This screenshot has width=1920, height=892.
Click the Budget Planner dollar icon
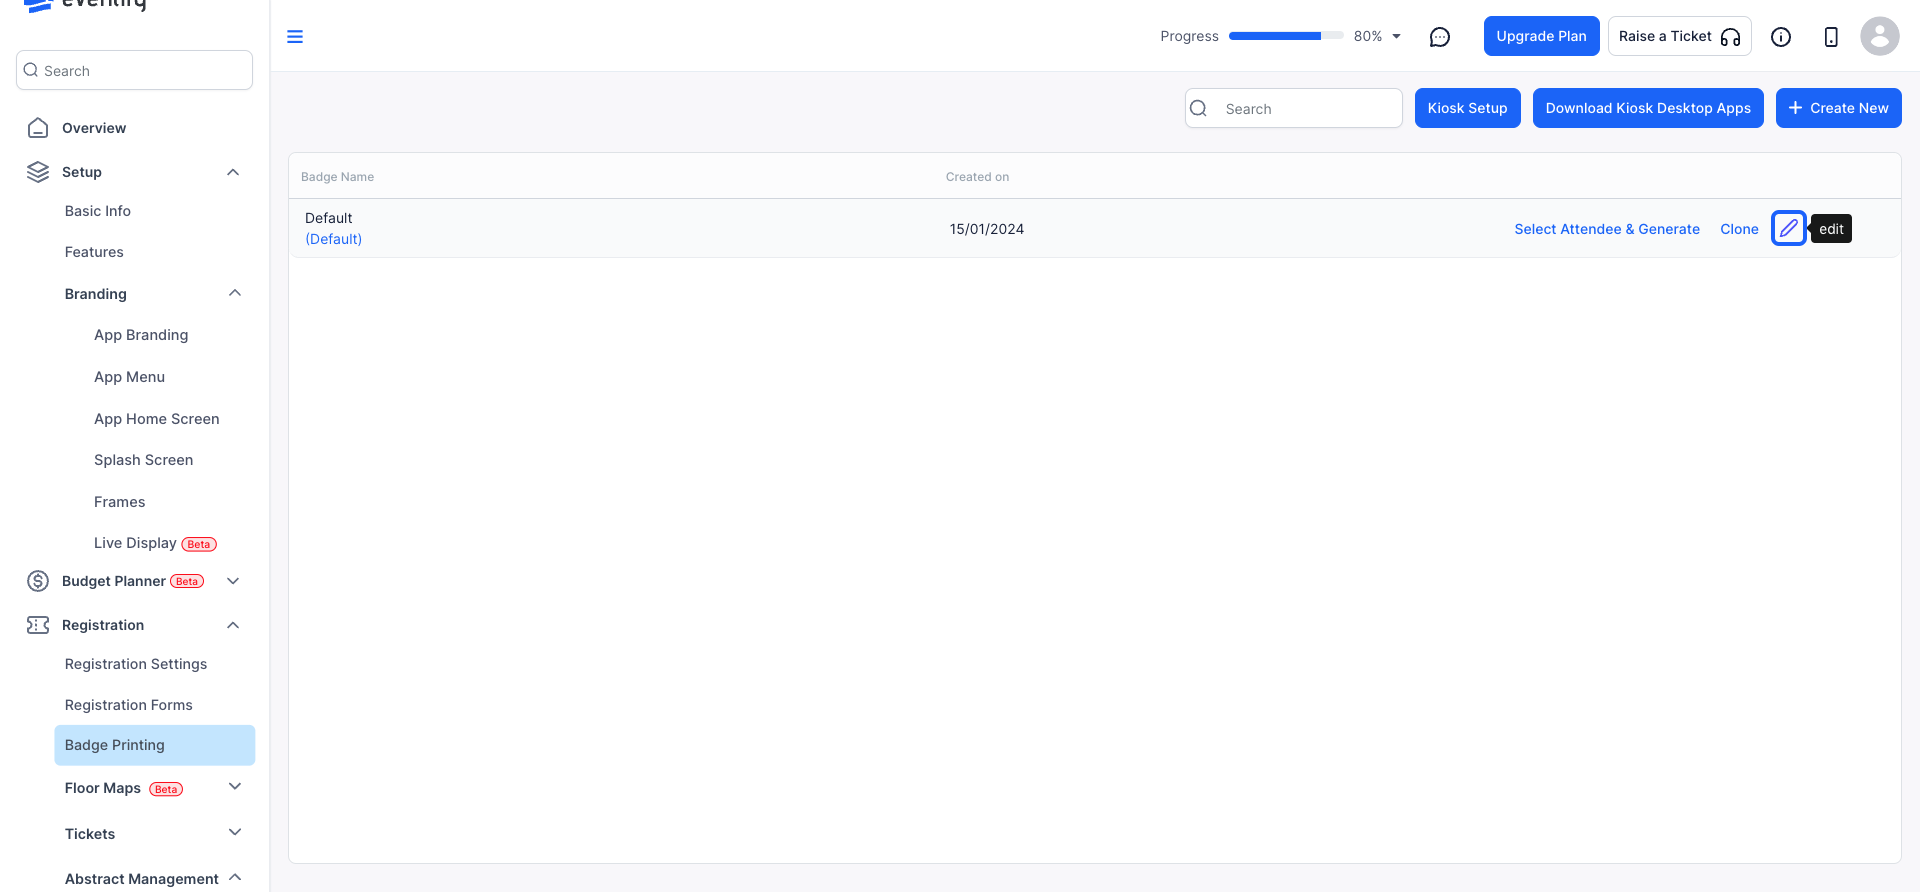38,581
